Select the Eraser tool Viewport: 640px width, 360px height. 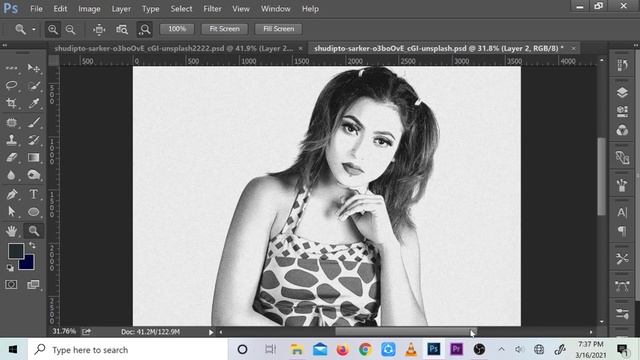[11, 157]
